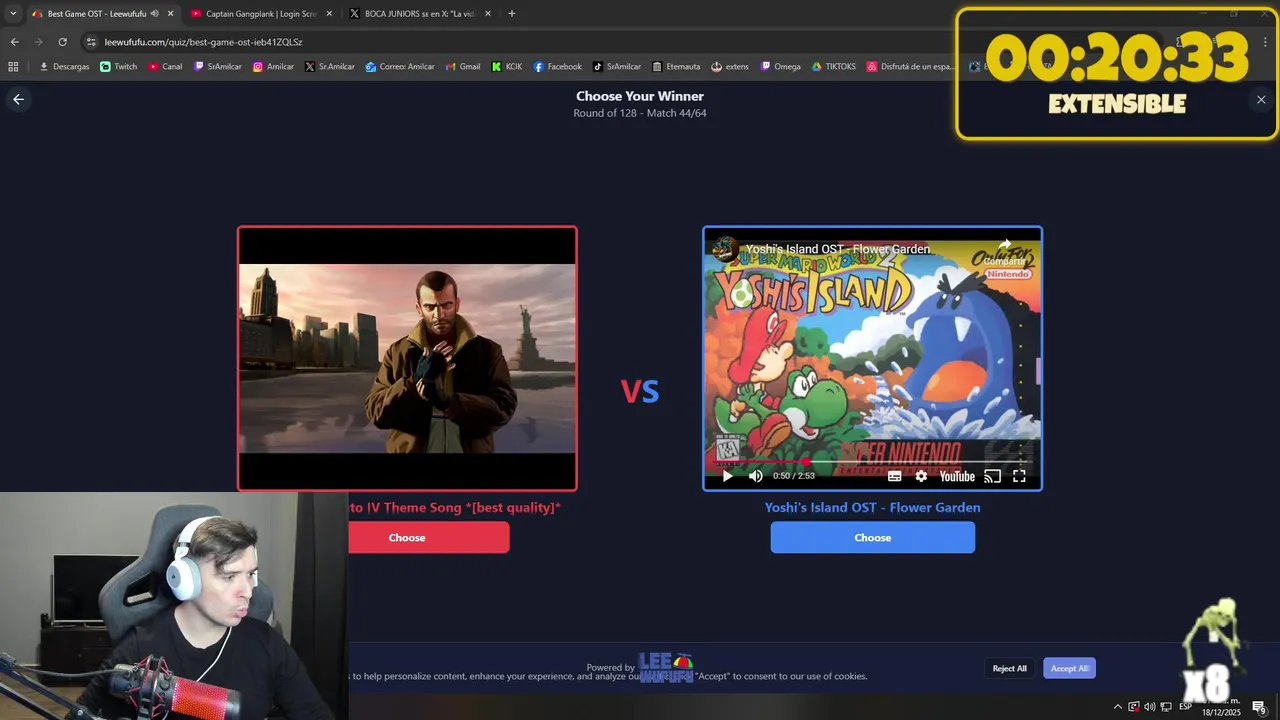Screen dimensions: 1280x720
Task: Enter fullscreen on the Yoshi video
Action: (1019, 476)
